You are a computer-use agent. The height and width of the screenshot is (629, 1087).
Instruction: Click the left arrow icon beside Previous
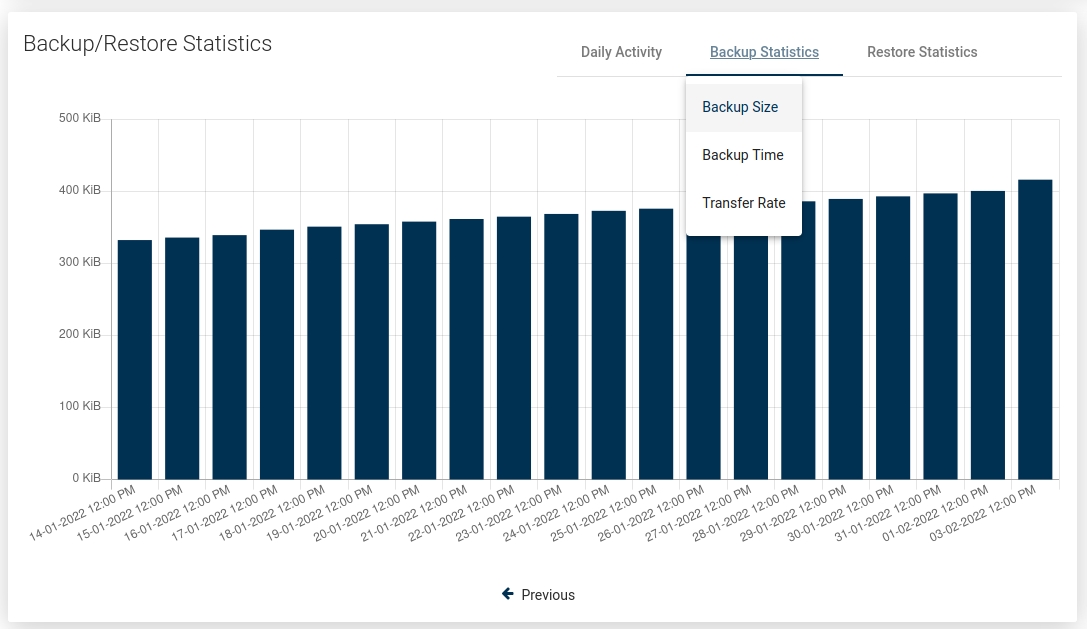click(x=508, y=594)
